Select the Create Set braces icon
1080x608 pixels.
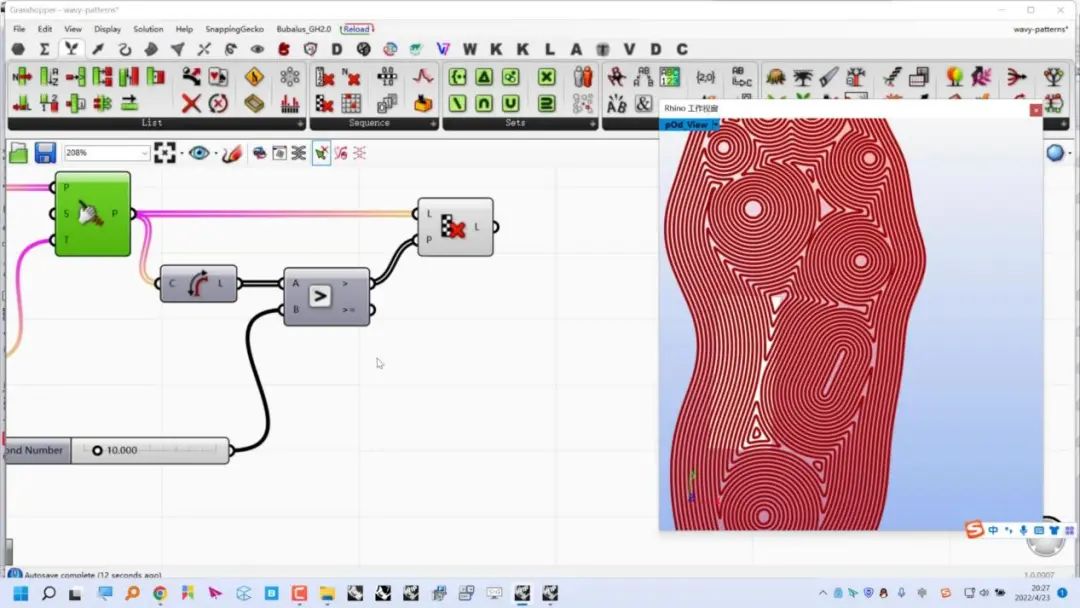tap(457, 76)
